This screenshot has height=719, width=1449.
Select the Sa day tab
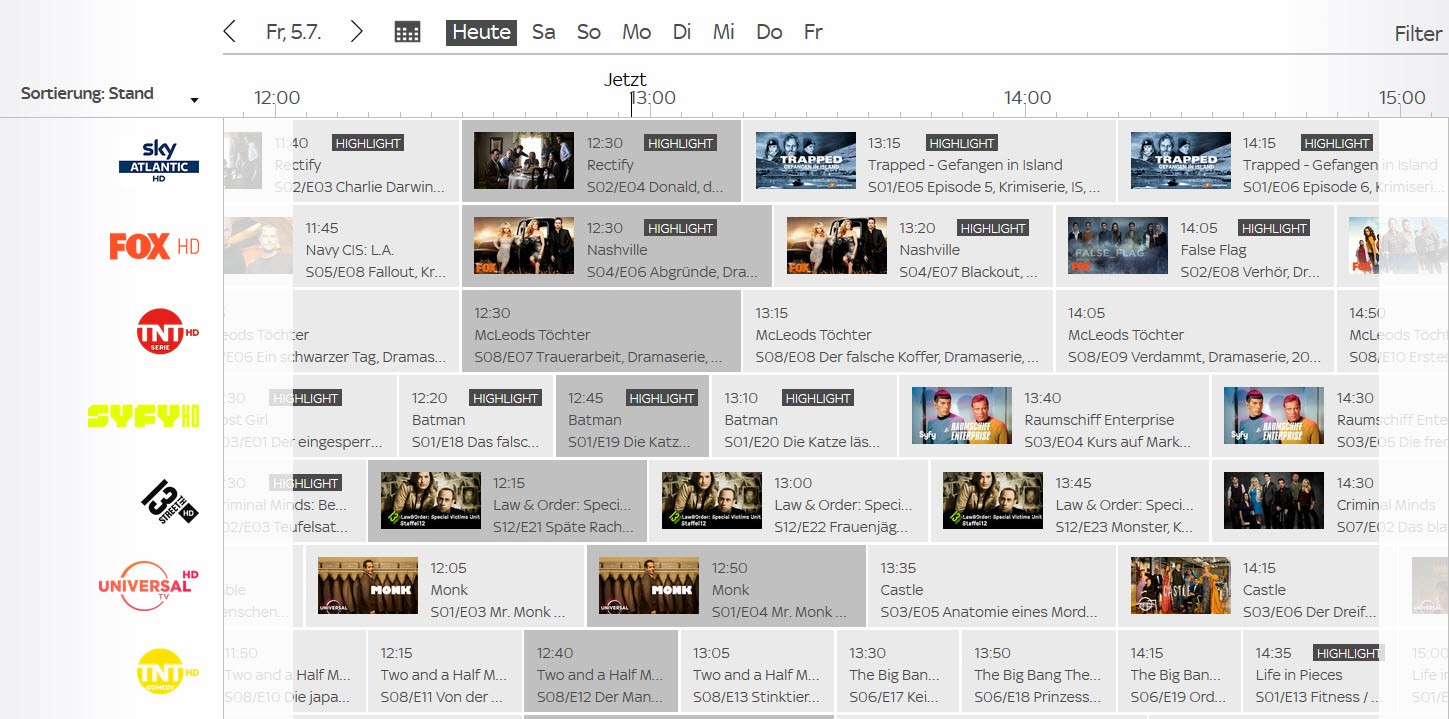[x=543, y=31]
